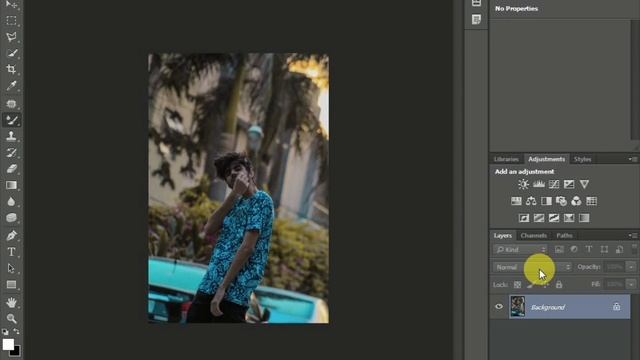Viewport: 640px width, 360px height.
Task: Open the Adjustments panel flyout menu
Action: click(x=633, y=159)
